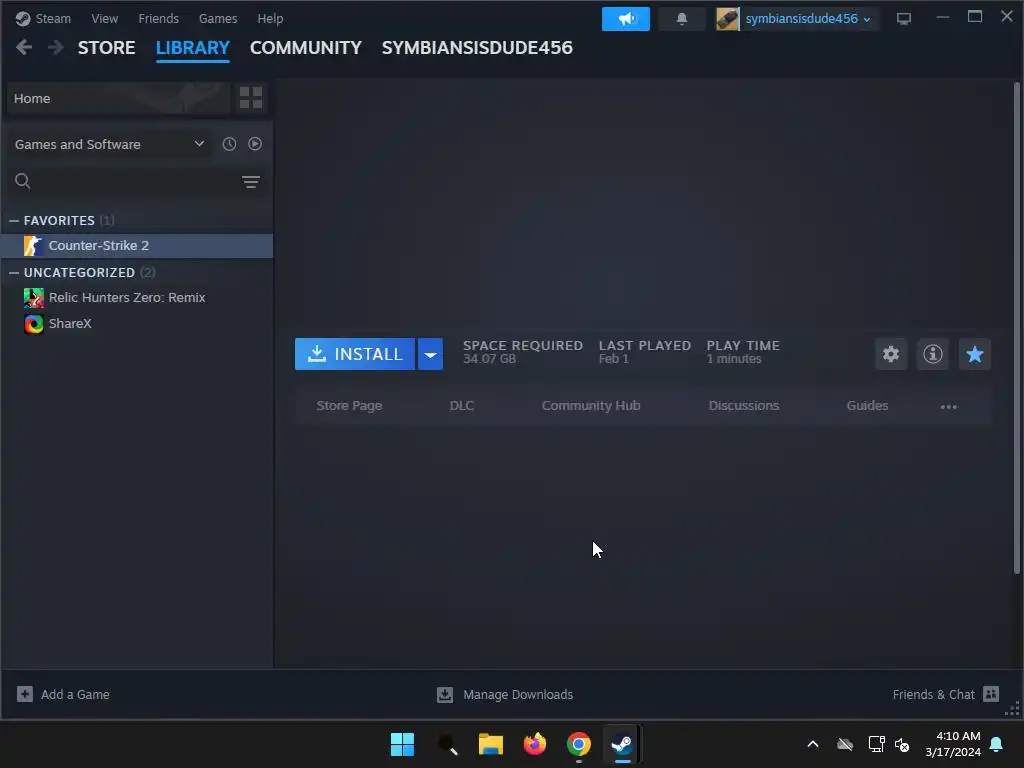
Task: Open more links ellipsis menu
Action: [948, 406]
